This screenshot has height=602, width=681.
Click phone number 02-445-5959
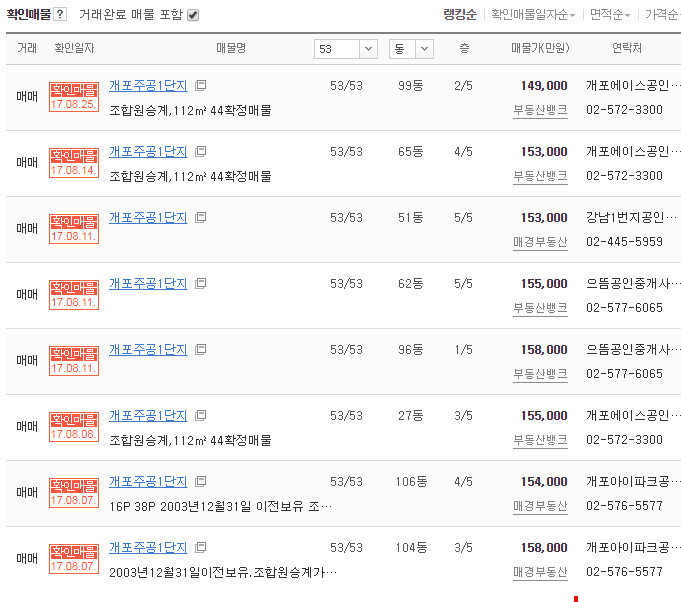[x=624, y=242]
